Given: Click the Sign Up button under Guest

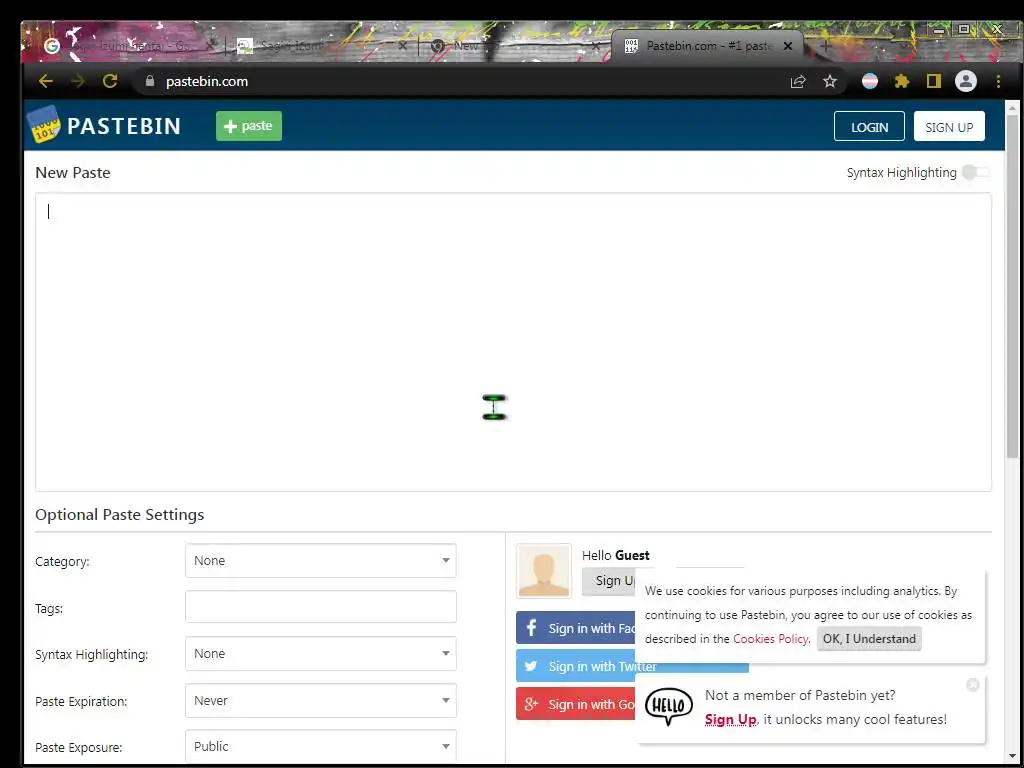Looking at the screenshot, I should point(609,581).
